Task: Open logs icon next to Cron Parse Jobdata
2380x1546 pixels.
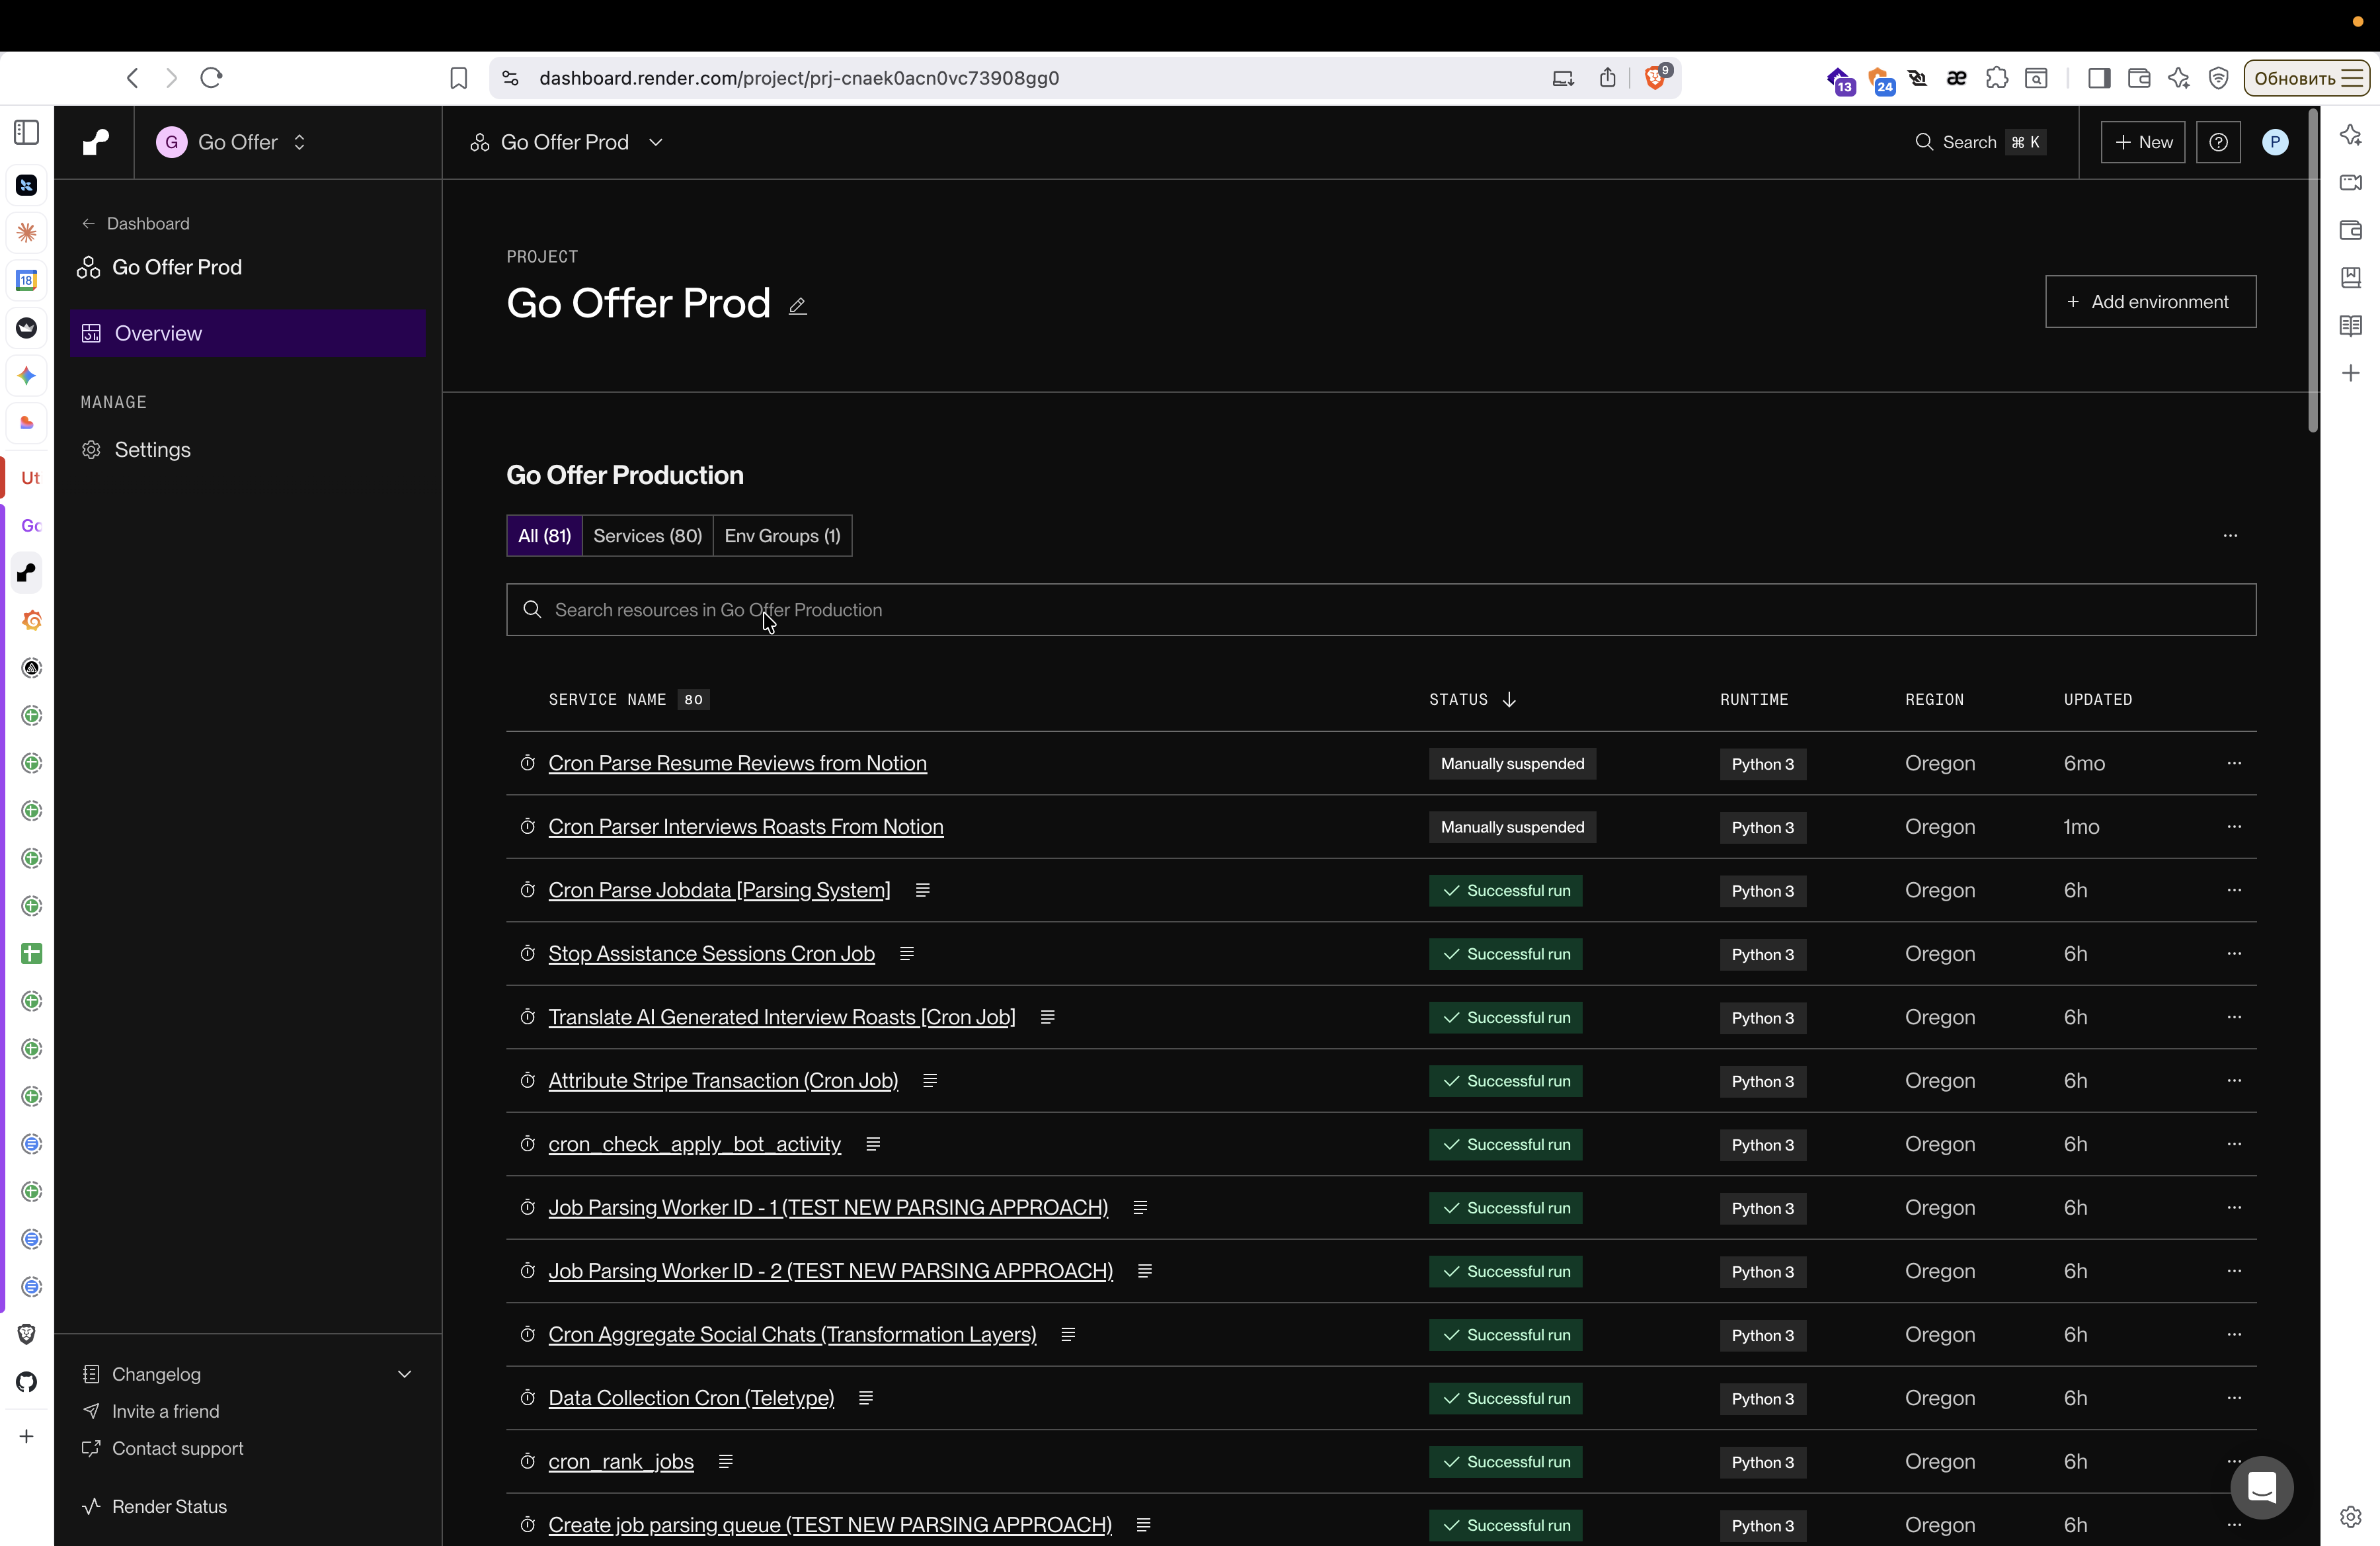Action: [923, 890]
